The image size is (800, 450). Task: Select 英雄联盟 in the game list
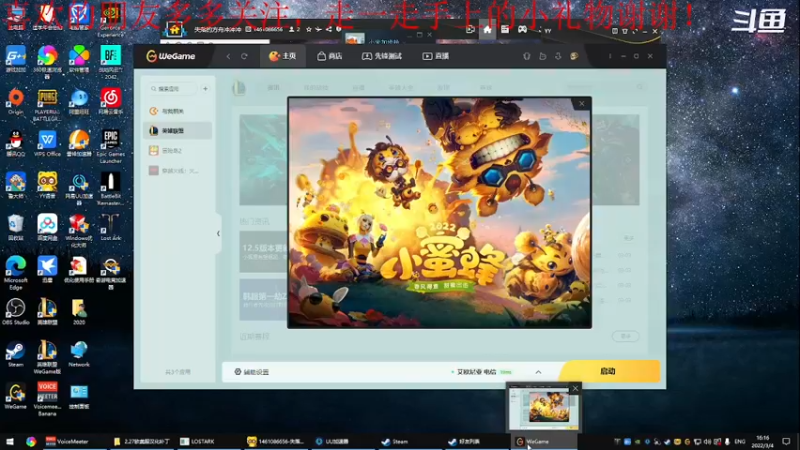coord(178,131)
